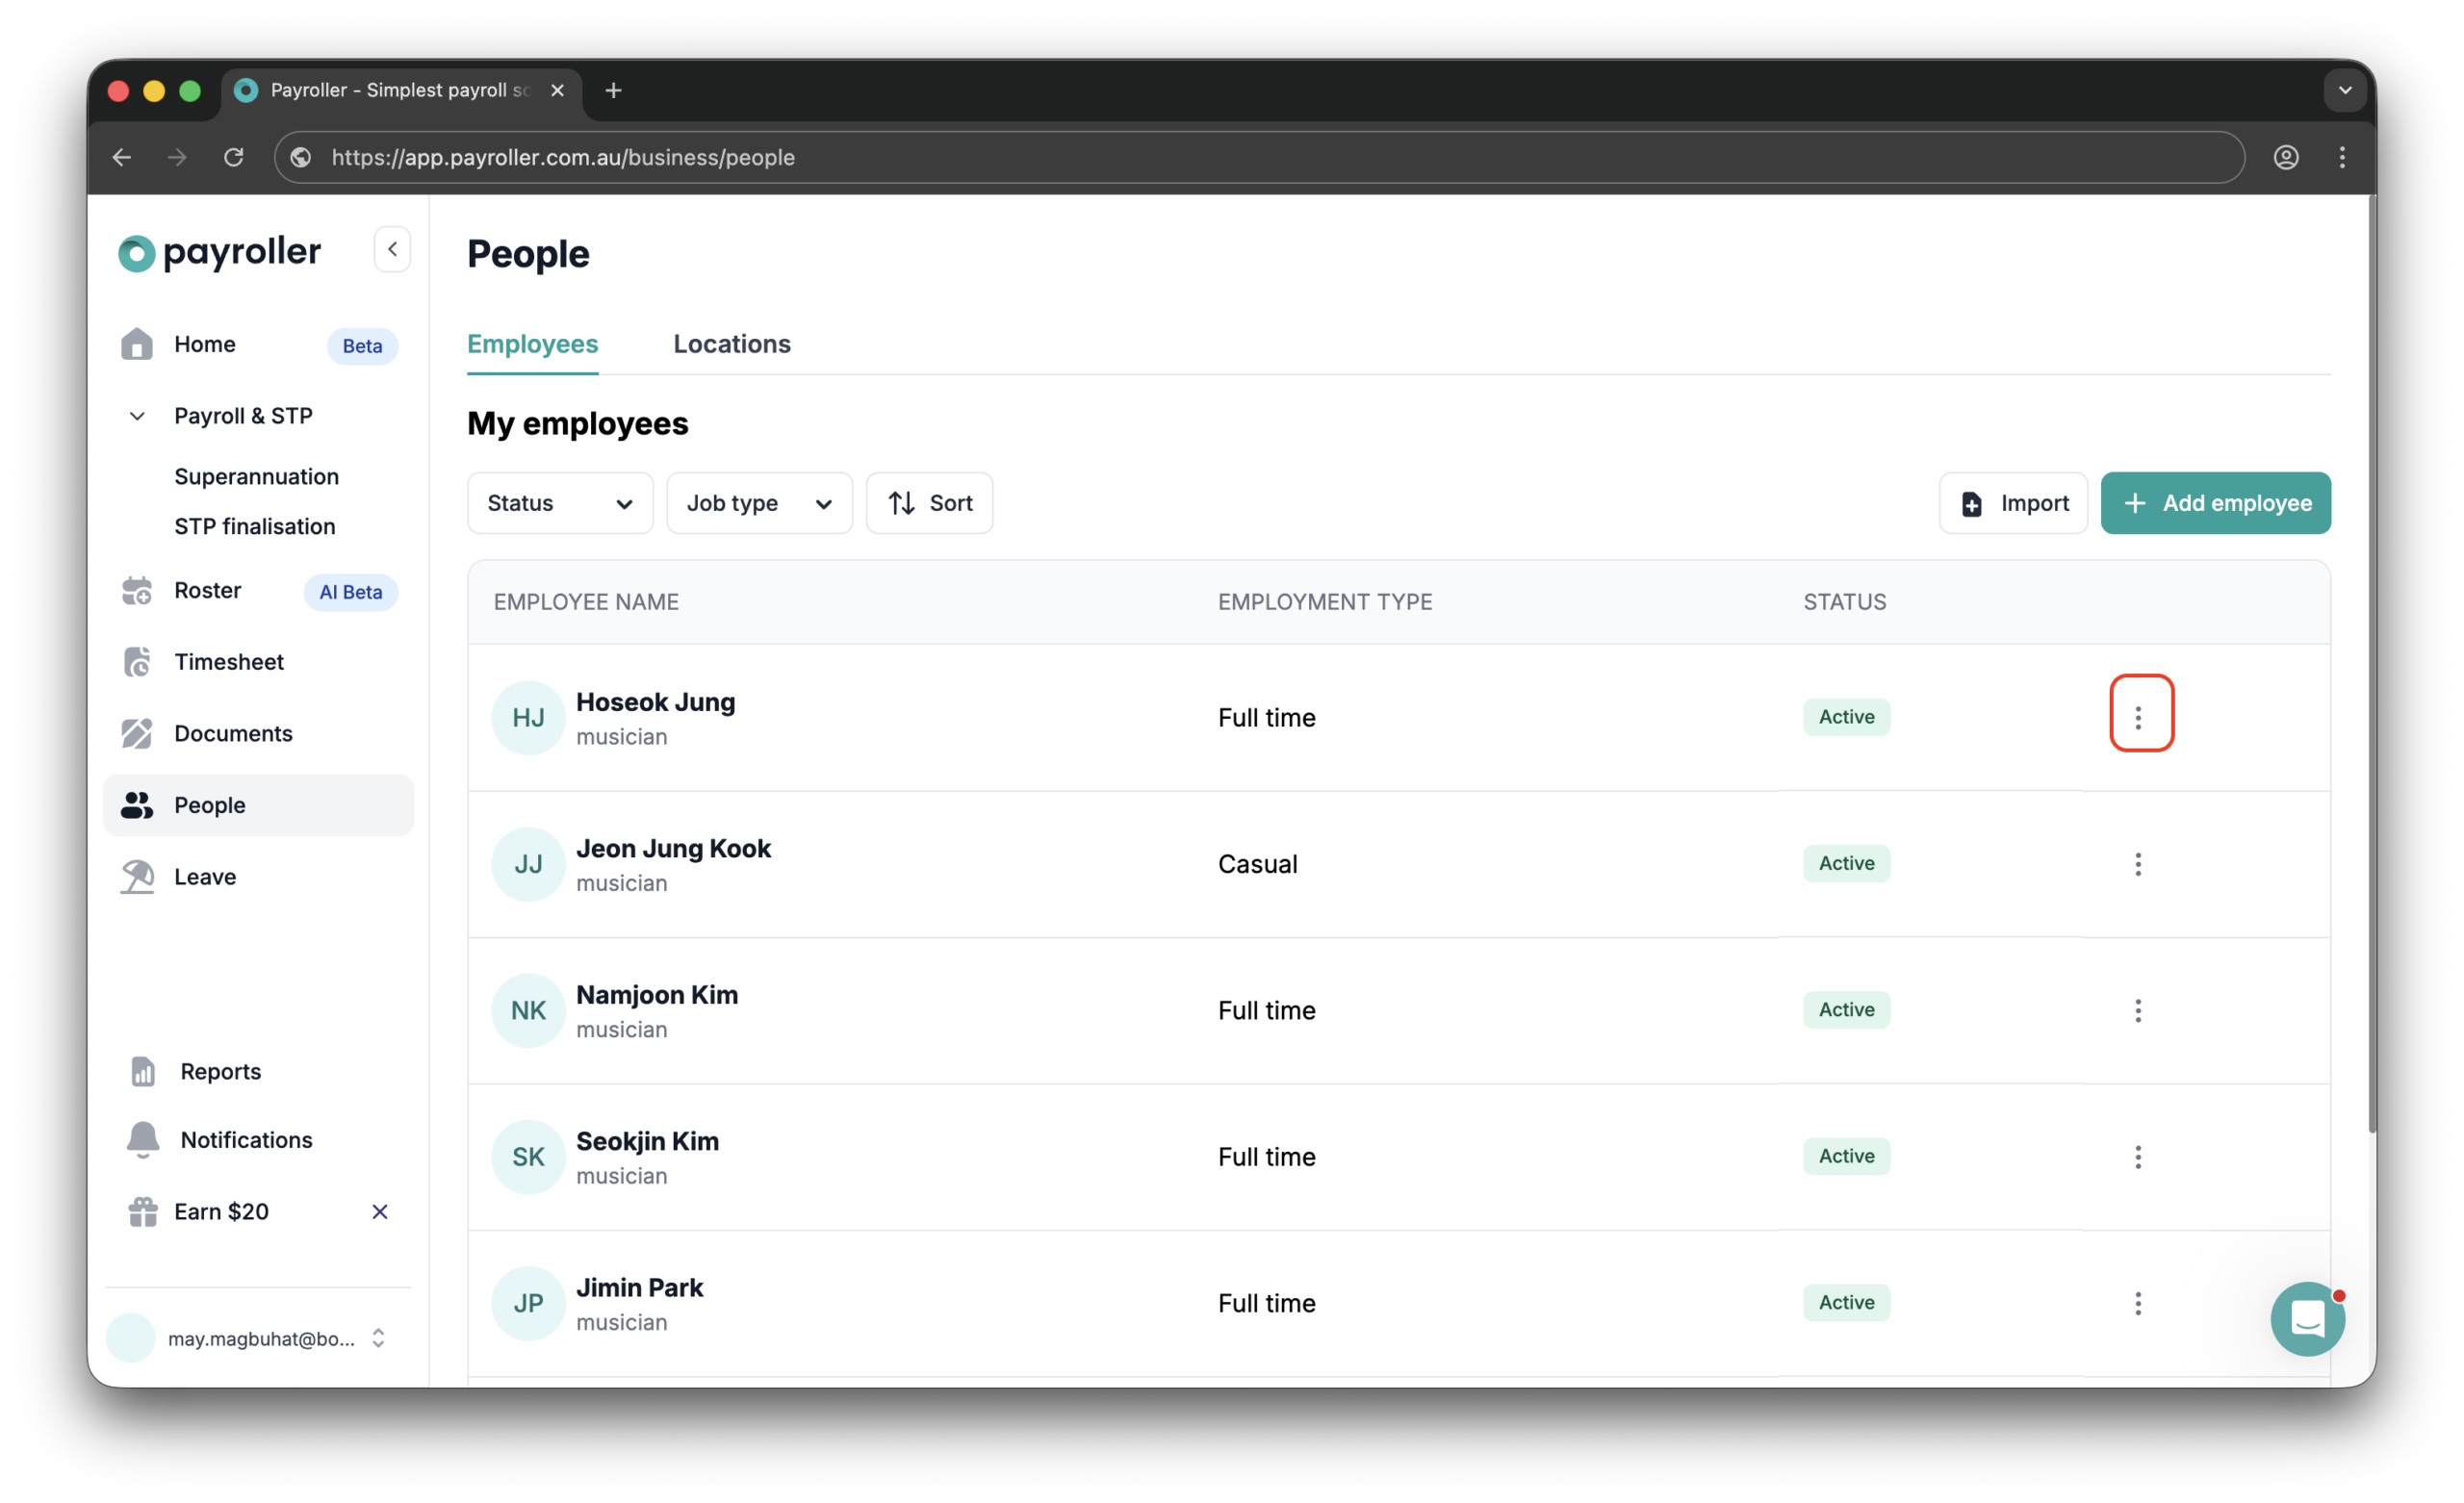Click the Notifications bell icon
Viewport: 2464px width, 1503px height.
pos(142,1139)
